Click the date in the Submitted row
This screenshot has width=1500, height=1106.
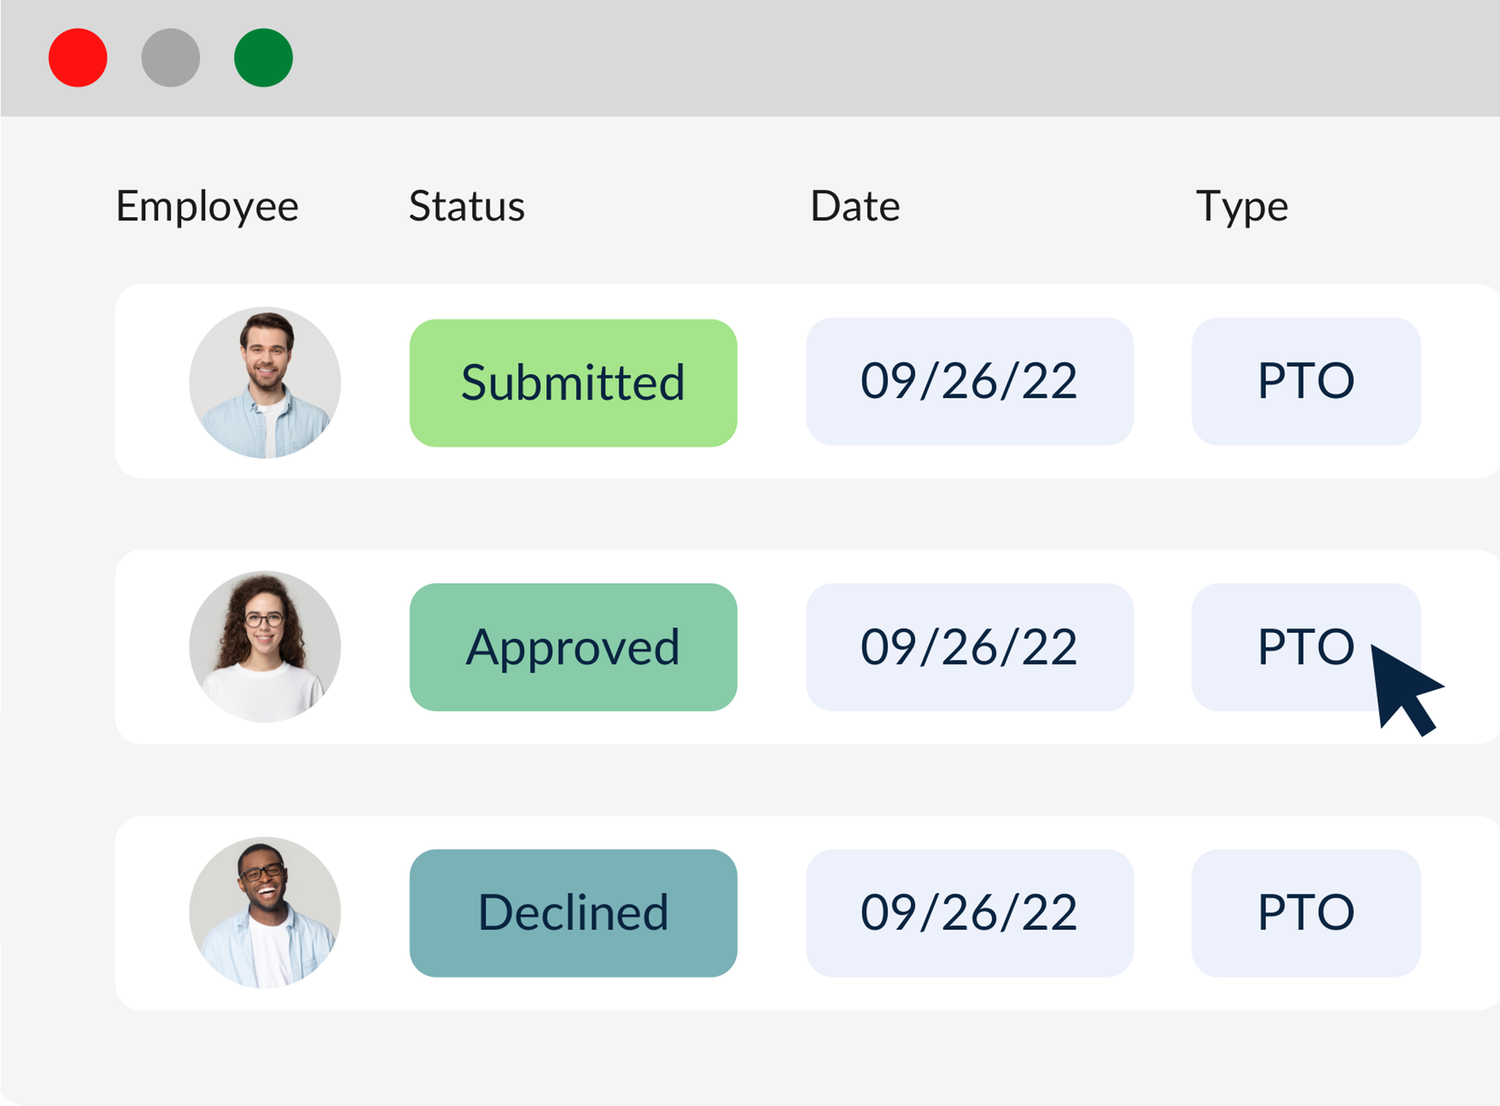tap(969, 381)
